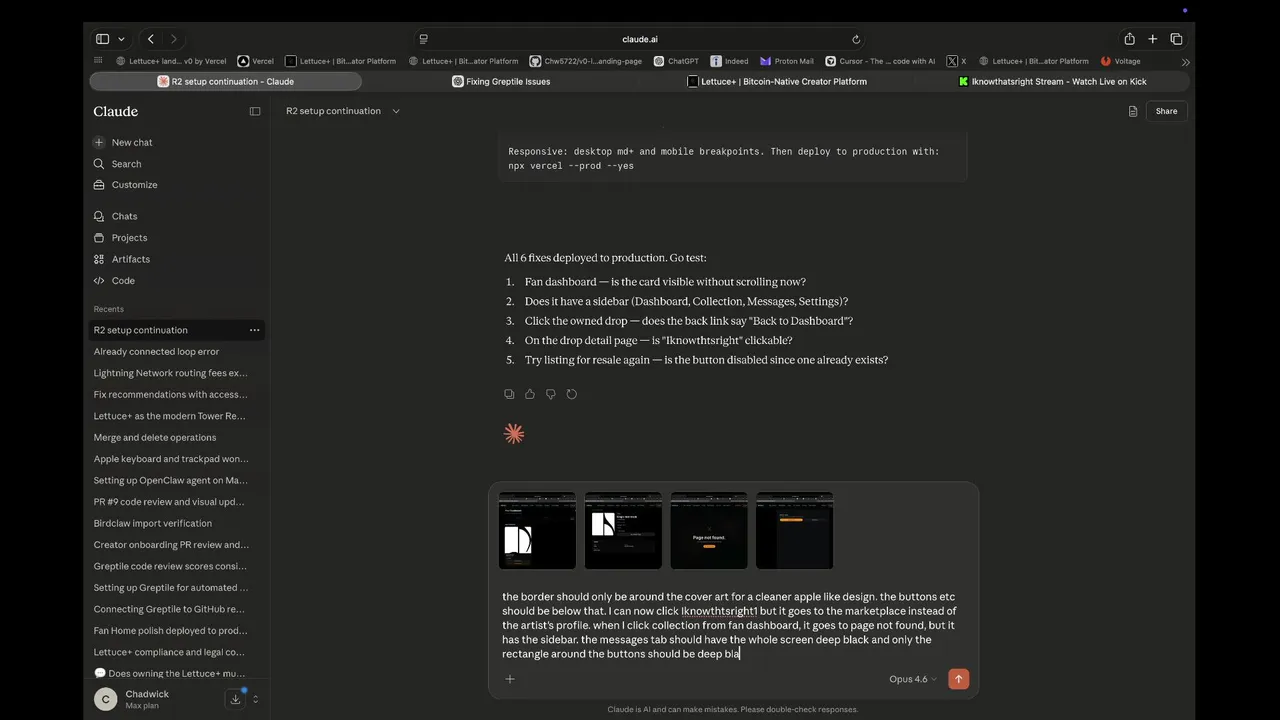Open Artifacts in sidebar
Screen dimensions: 1280x720
(121, 259)
